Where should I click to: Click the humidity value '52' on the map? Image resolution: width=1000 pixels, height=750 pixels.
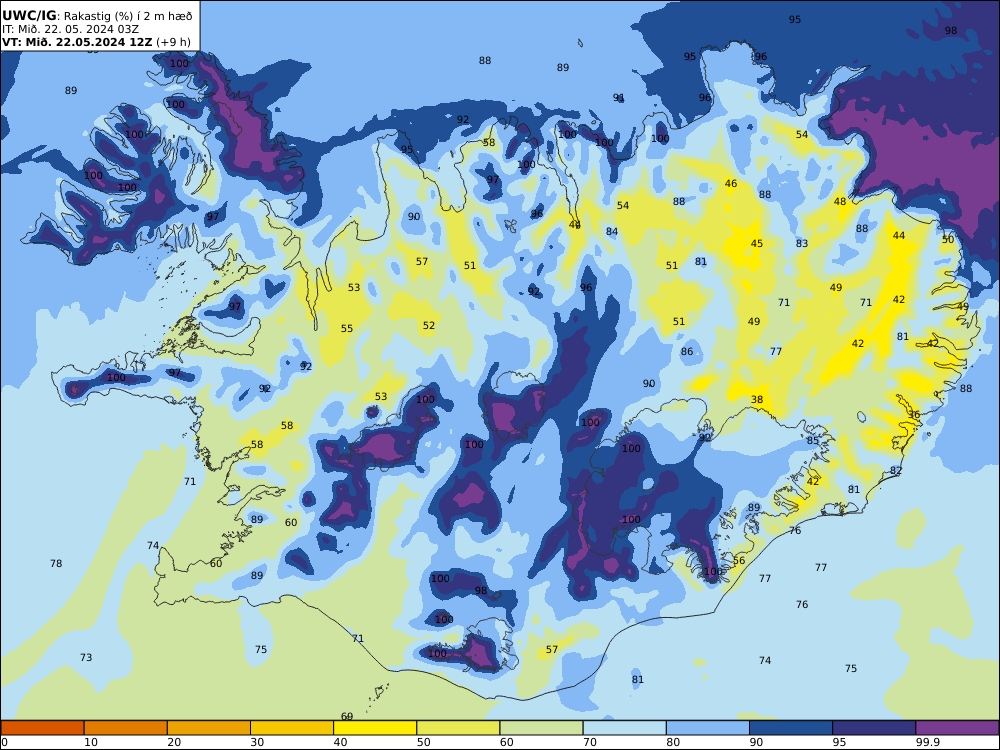[x=429, y=325]
